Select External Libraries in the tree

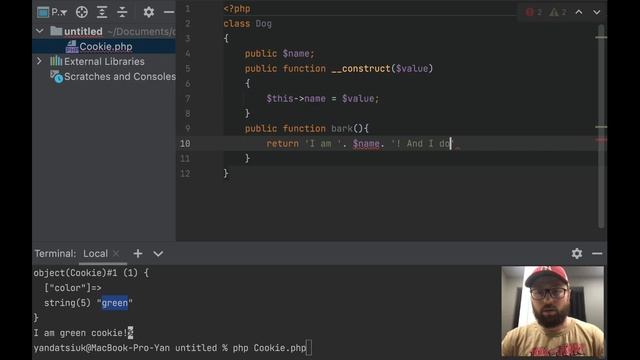[104, 61]
